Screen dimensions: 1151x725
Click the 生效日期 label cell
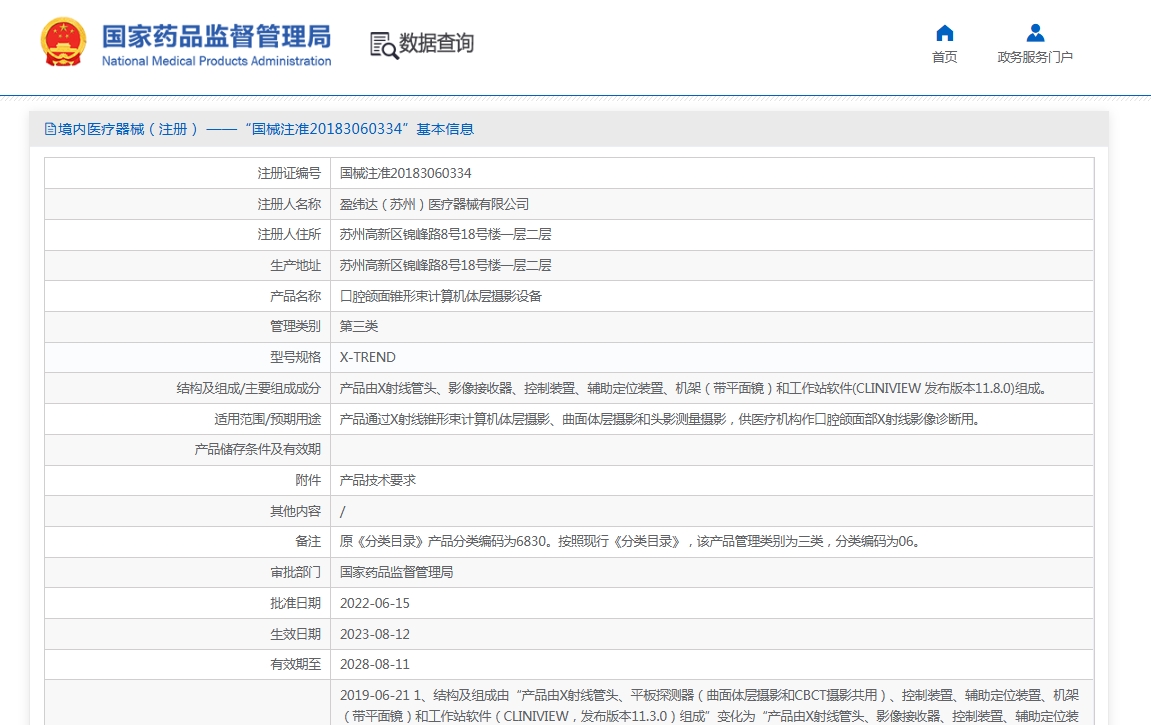click(x=188, y=634)
